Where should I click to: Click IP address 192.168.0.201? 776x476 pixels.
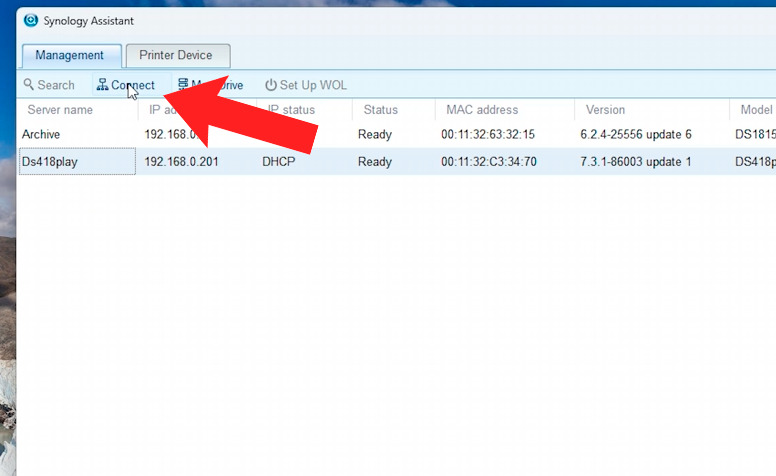(x=181, y=162)
